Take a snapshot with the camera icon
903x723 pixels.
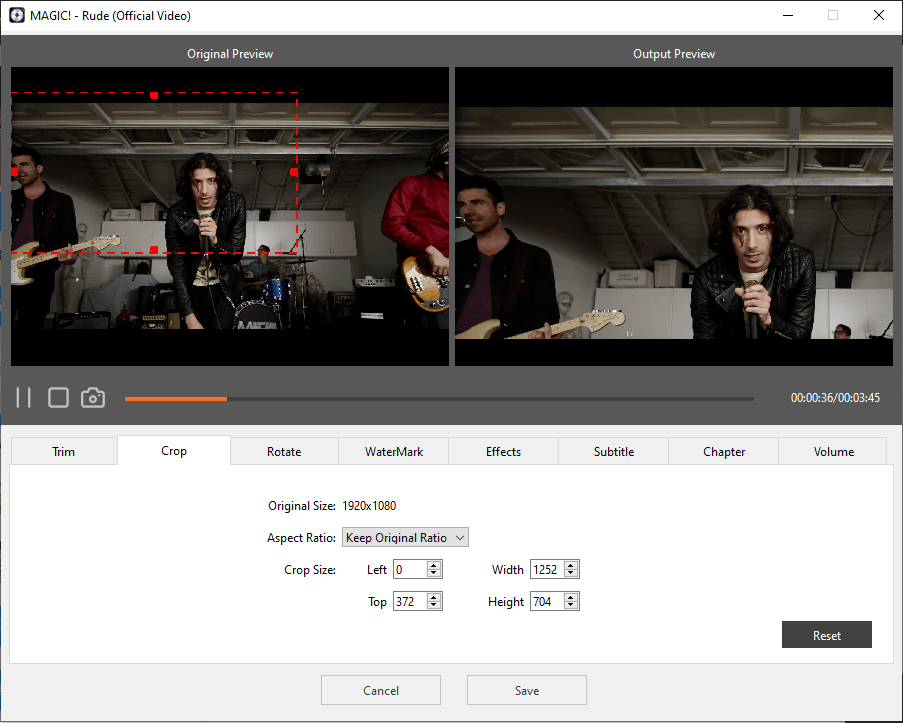pos(93,398)
